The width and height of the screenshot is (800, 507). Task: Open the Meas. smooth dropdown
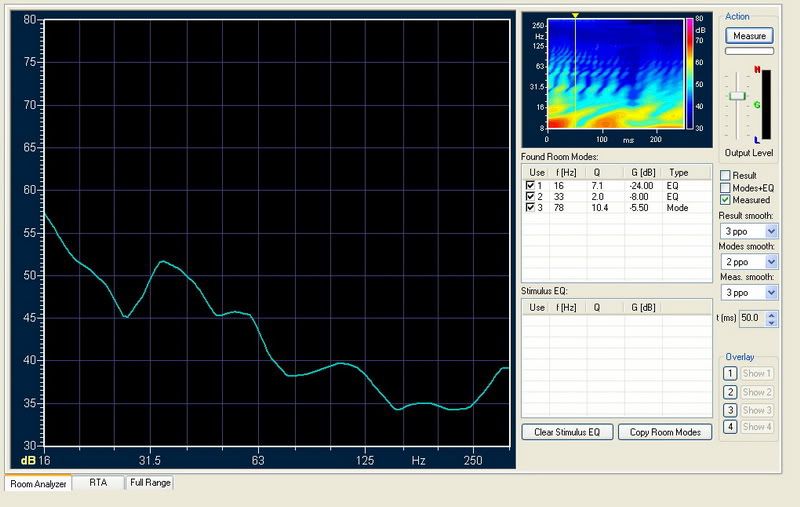pyautogui.click(x=770, y=292)
